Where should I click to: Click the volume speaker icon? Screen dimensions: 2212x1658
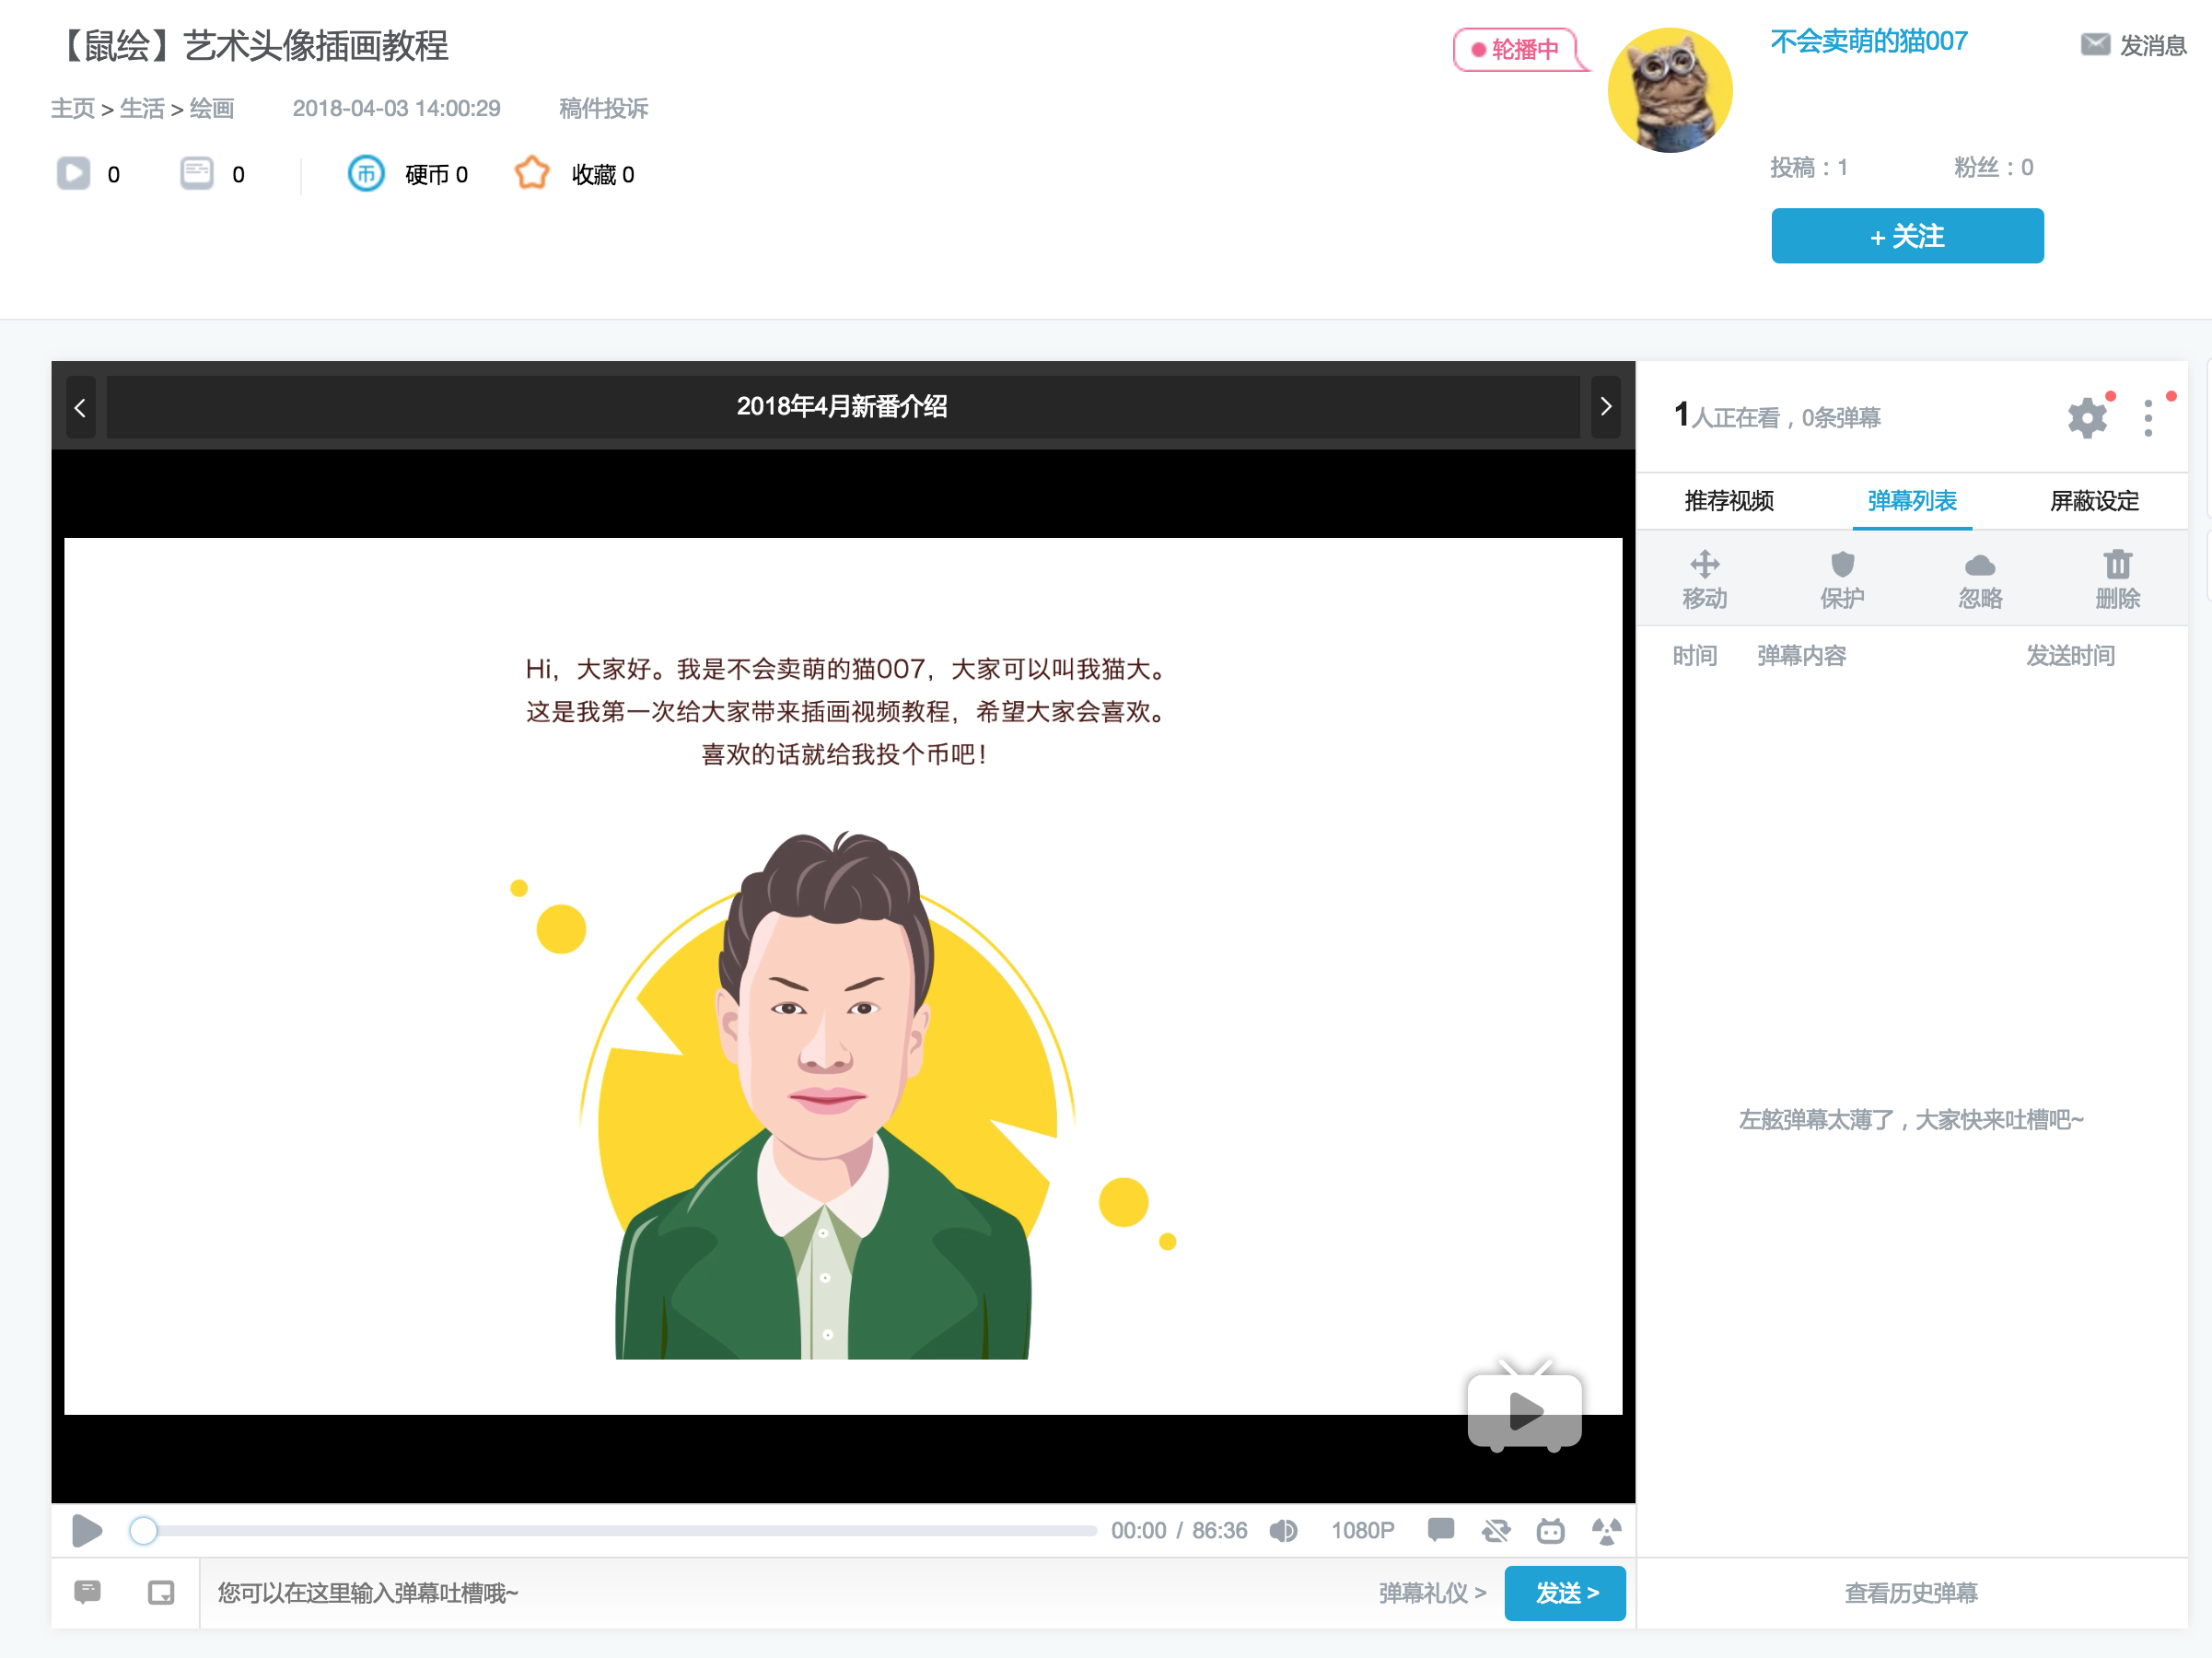click(1283, 1530)
